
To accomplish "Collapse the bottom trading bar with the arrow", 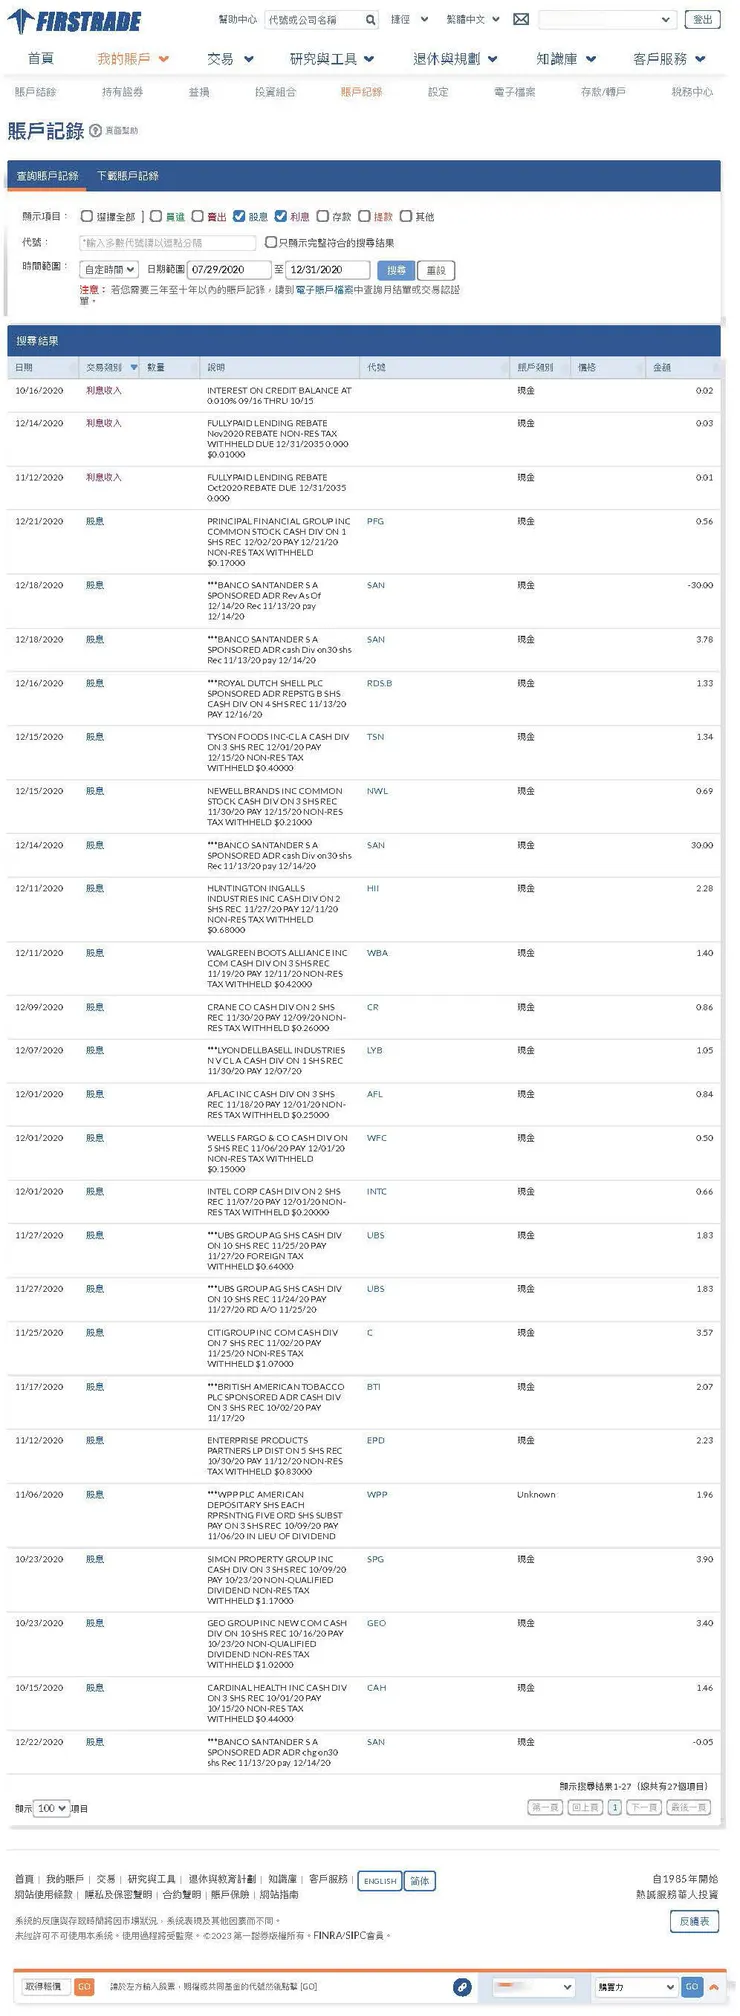I will (x=714, y=1987).
